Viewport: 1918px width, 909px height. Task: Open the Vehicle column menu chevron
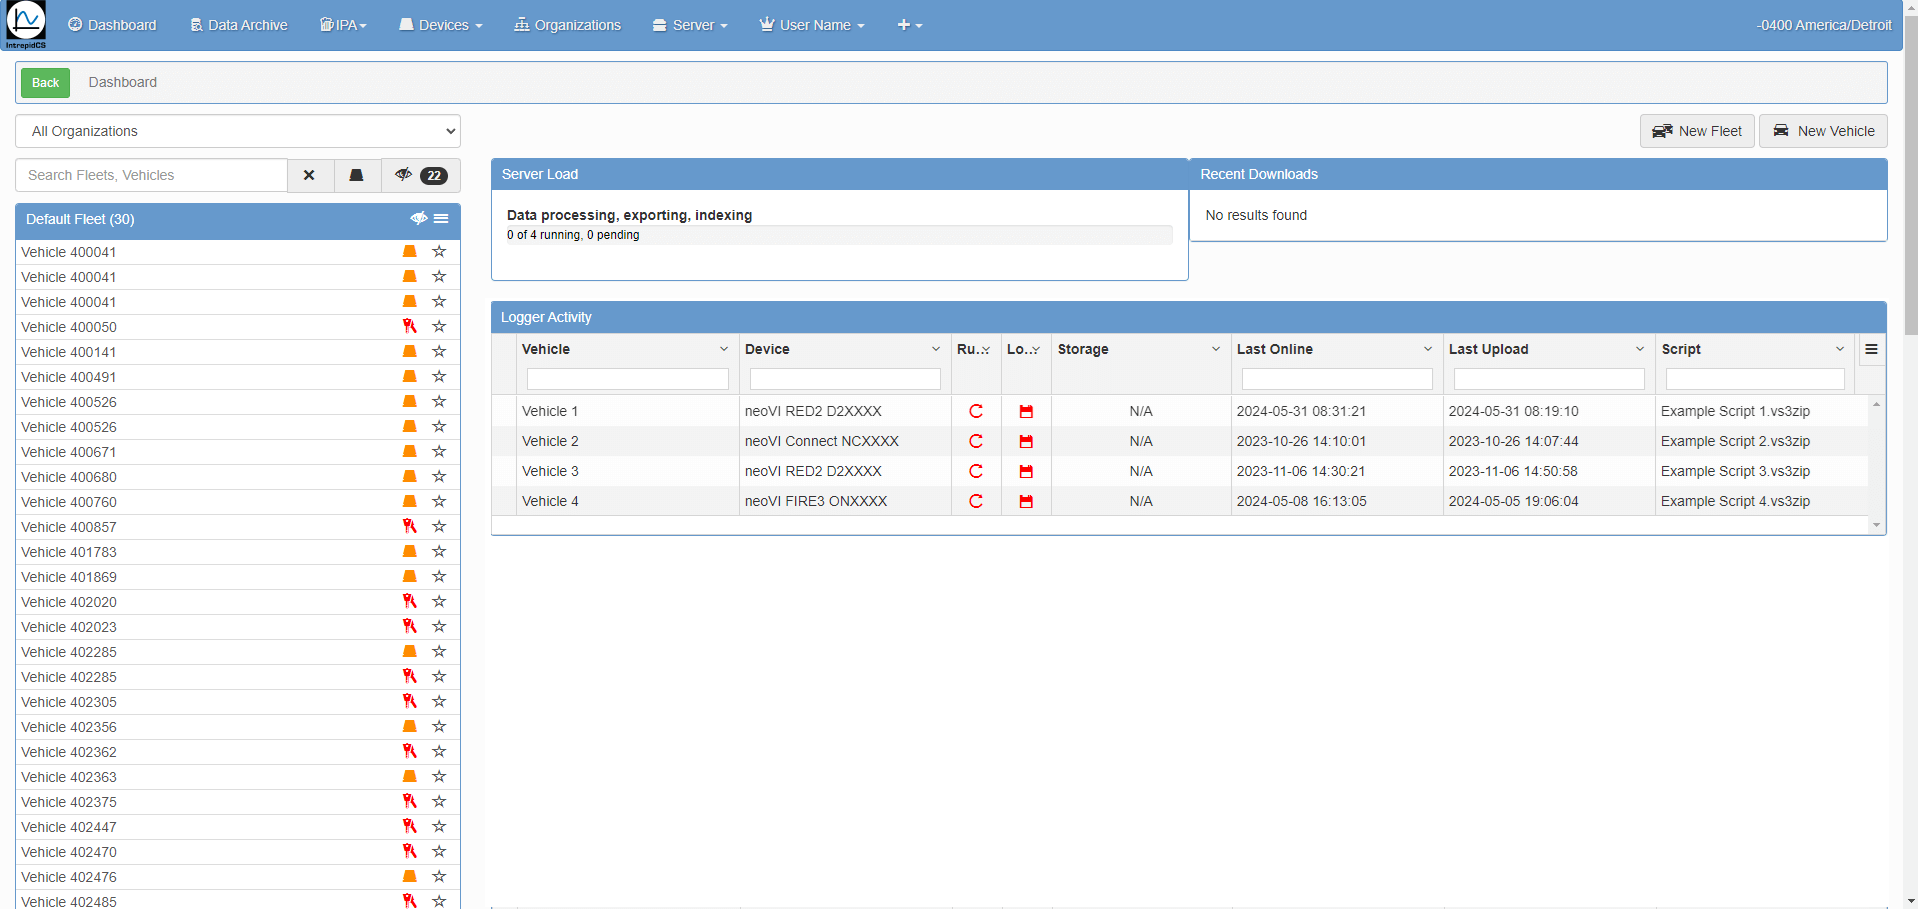click(724, 349)
